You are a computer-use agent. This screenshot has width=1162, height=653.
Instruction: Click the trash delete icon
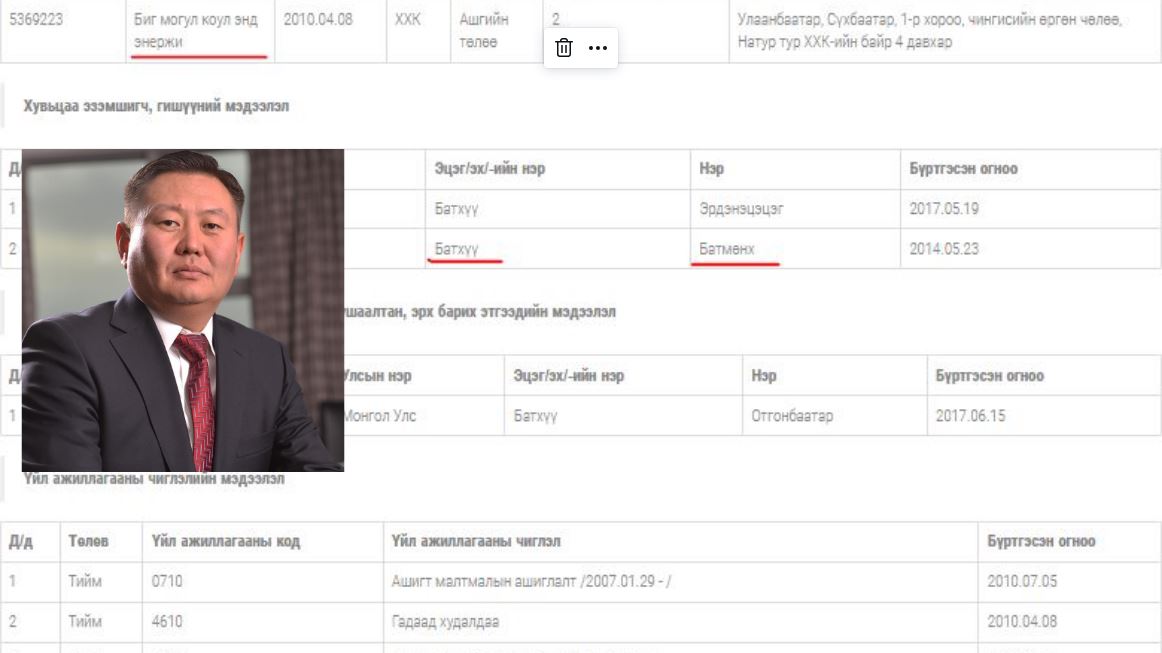[x=564, y=48]
